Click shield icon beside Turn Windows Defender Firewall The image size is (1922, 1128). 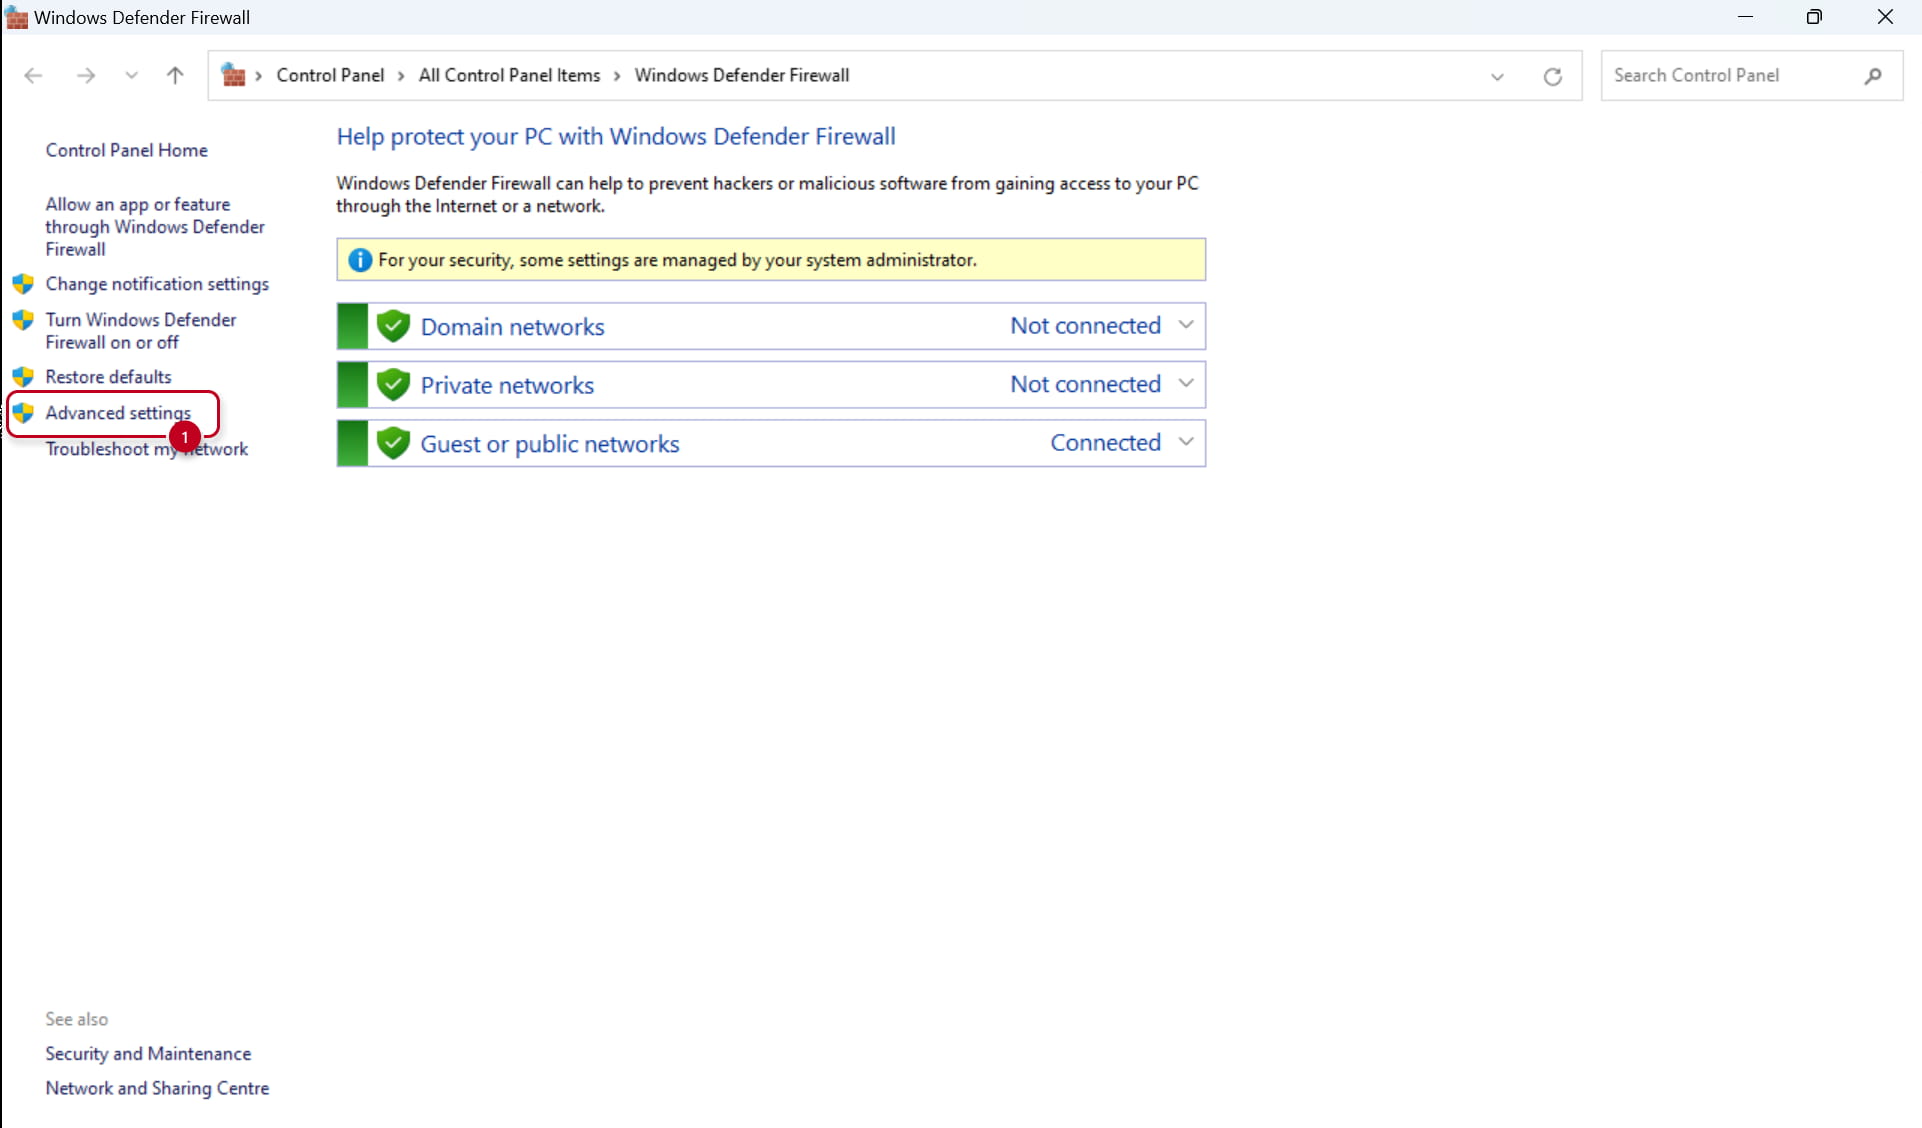tap(23, 320)
